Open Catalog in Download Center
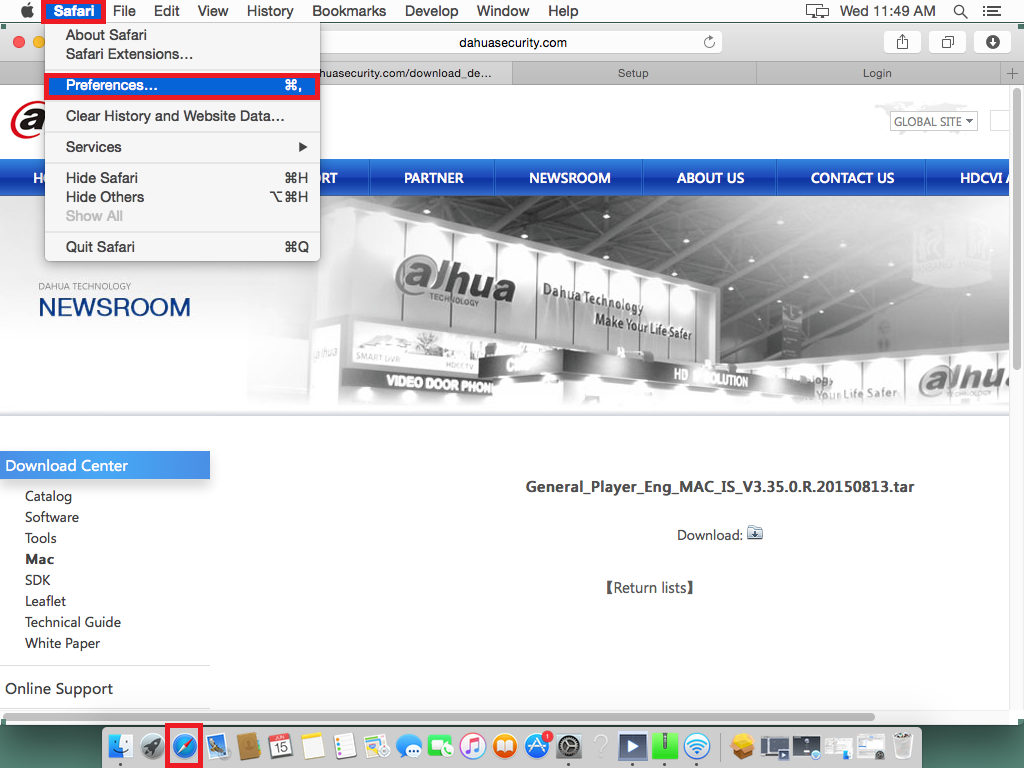The width and height of the screenshot is (1024, 768). 48,496
